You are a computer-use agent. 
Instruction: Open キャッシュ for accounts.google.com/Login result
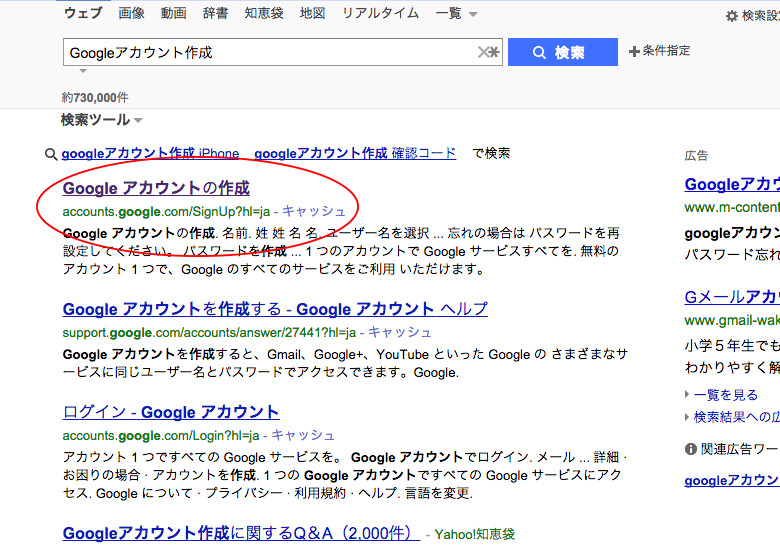click(302, 435)
